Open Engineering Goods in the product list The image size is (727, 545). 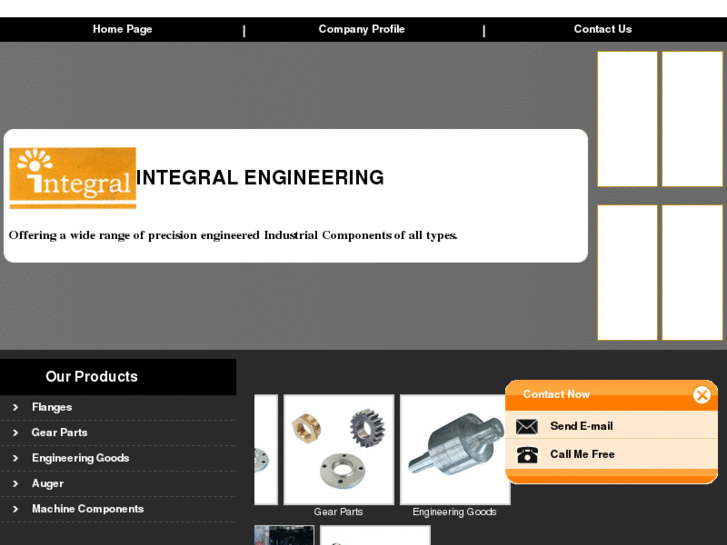(x=81, y=458)
